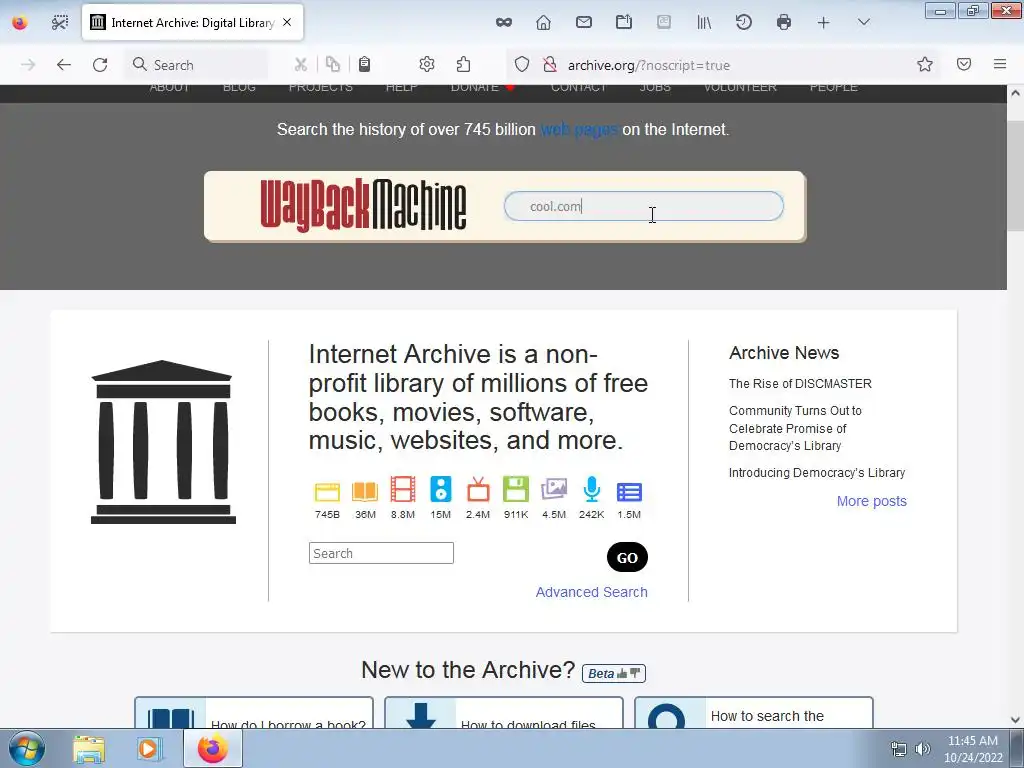
Task: Click the Internet Archive building logo
Action: 163,442
